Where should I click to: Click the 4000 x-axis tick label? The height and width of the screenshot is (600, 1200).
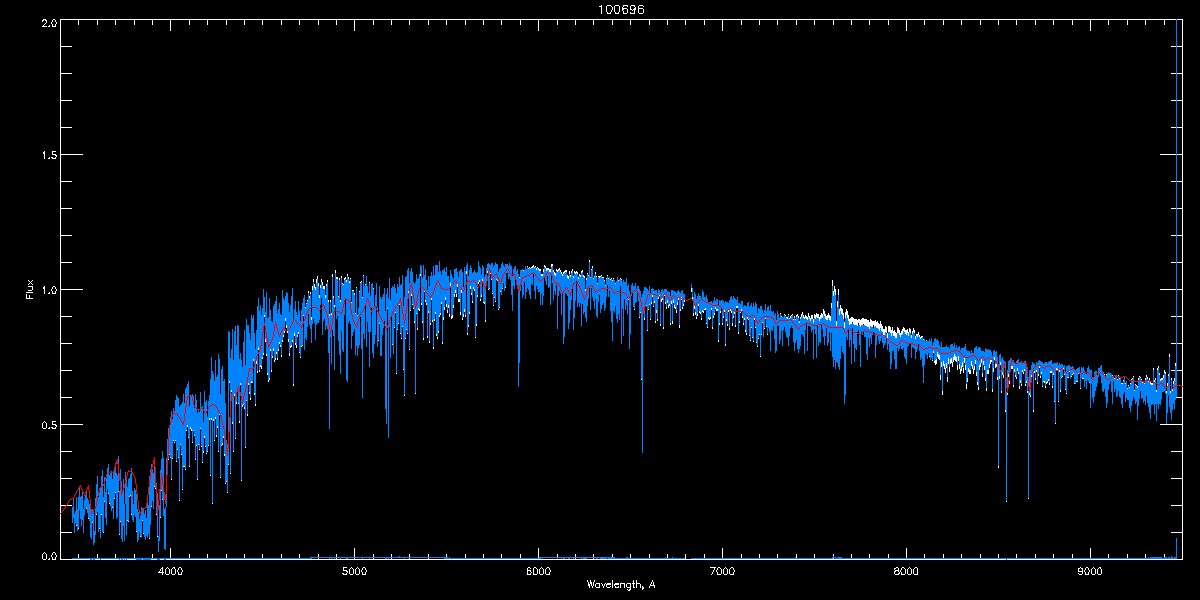coord(170,571)
